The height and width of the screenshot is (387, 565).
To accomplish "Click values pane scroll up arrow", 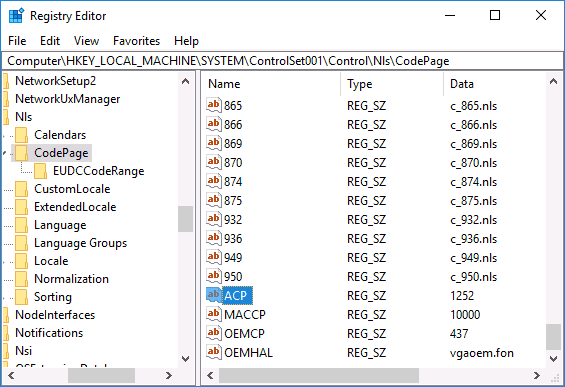I will (554, 81).
